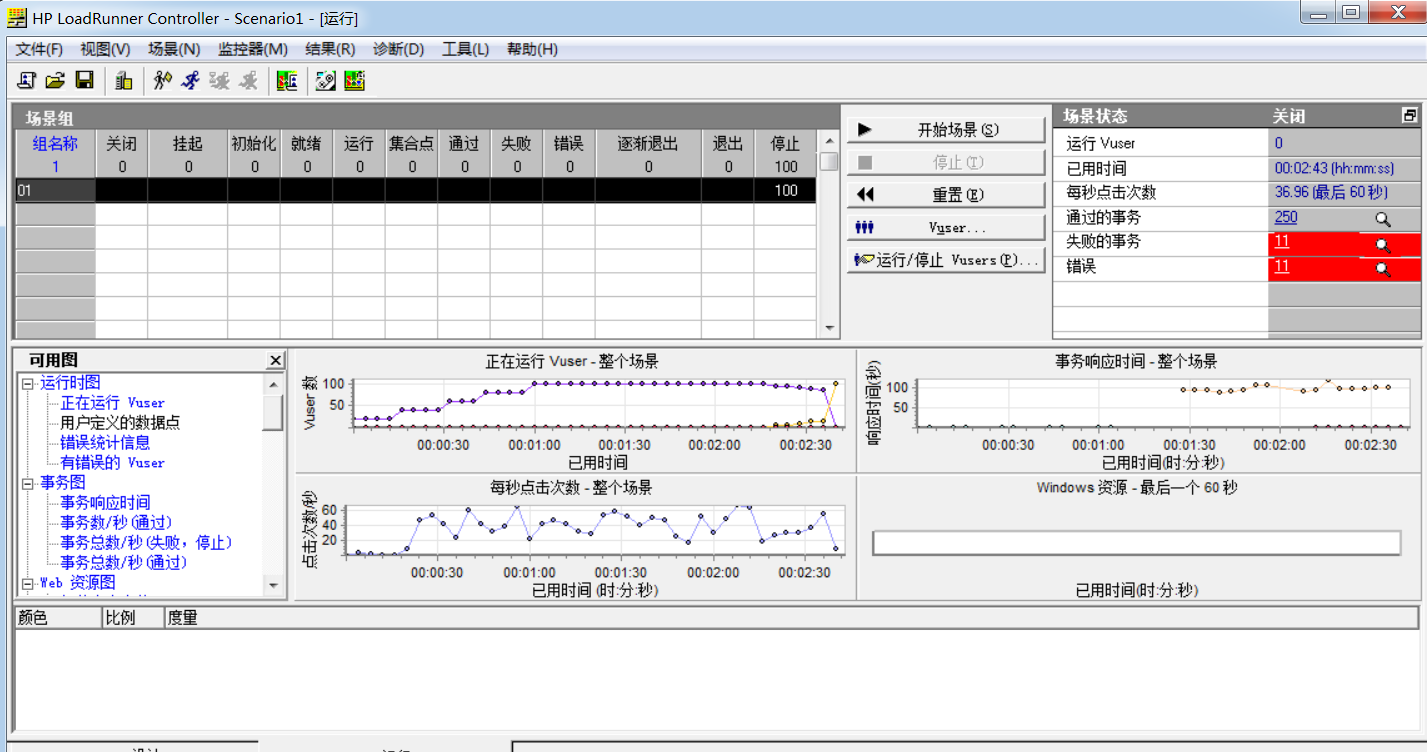Select 事务响应时间 in the available graphs tree

coord(105,503)
